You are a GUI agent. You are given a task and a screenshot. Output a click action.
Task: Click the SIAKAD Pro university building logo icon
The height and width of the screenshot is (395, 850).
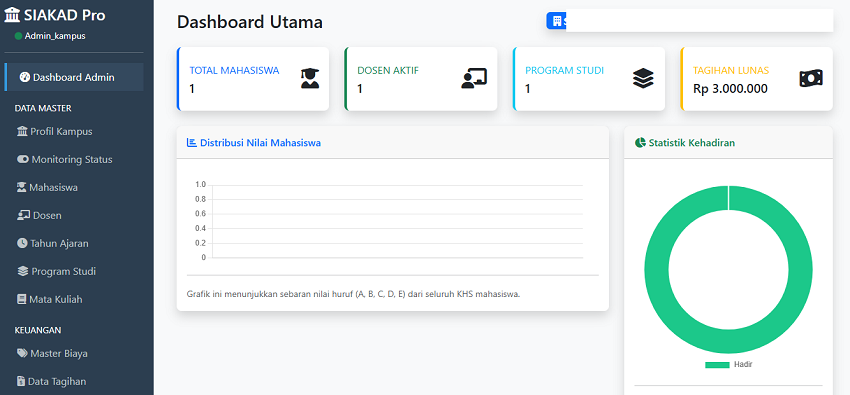click(12, 15)
